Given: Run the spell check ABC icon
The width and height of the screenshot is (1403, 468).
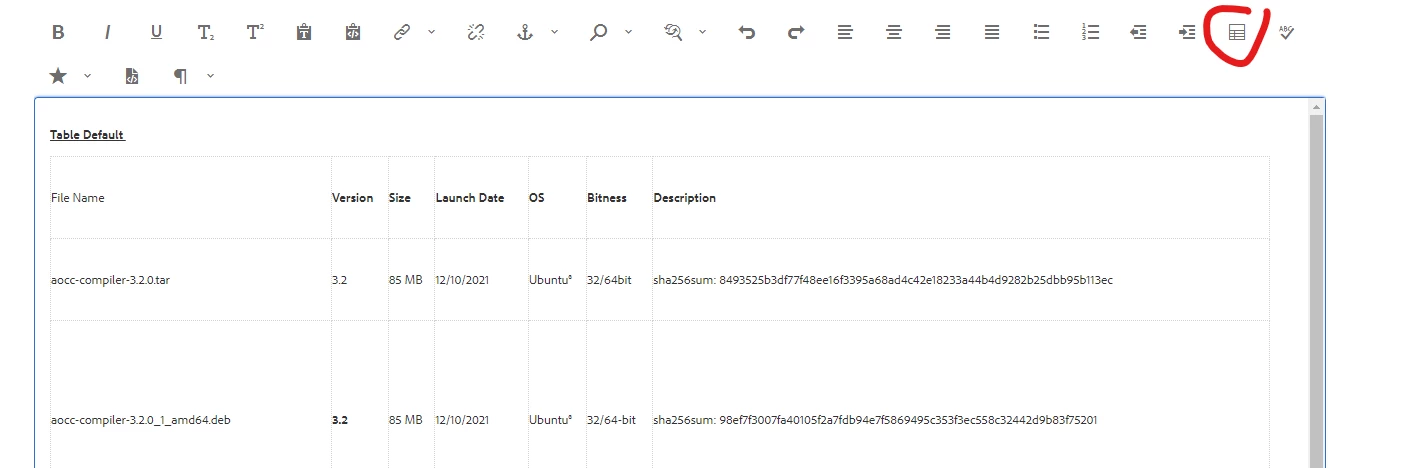Looking at the screenshot, I should (1286, 32).
